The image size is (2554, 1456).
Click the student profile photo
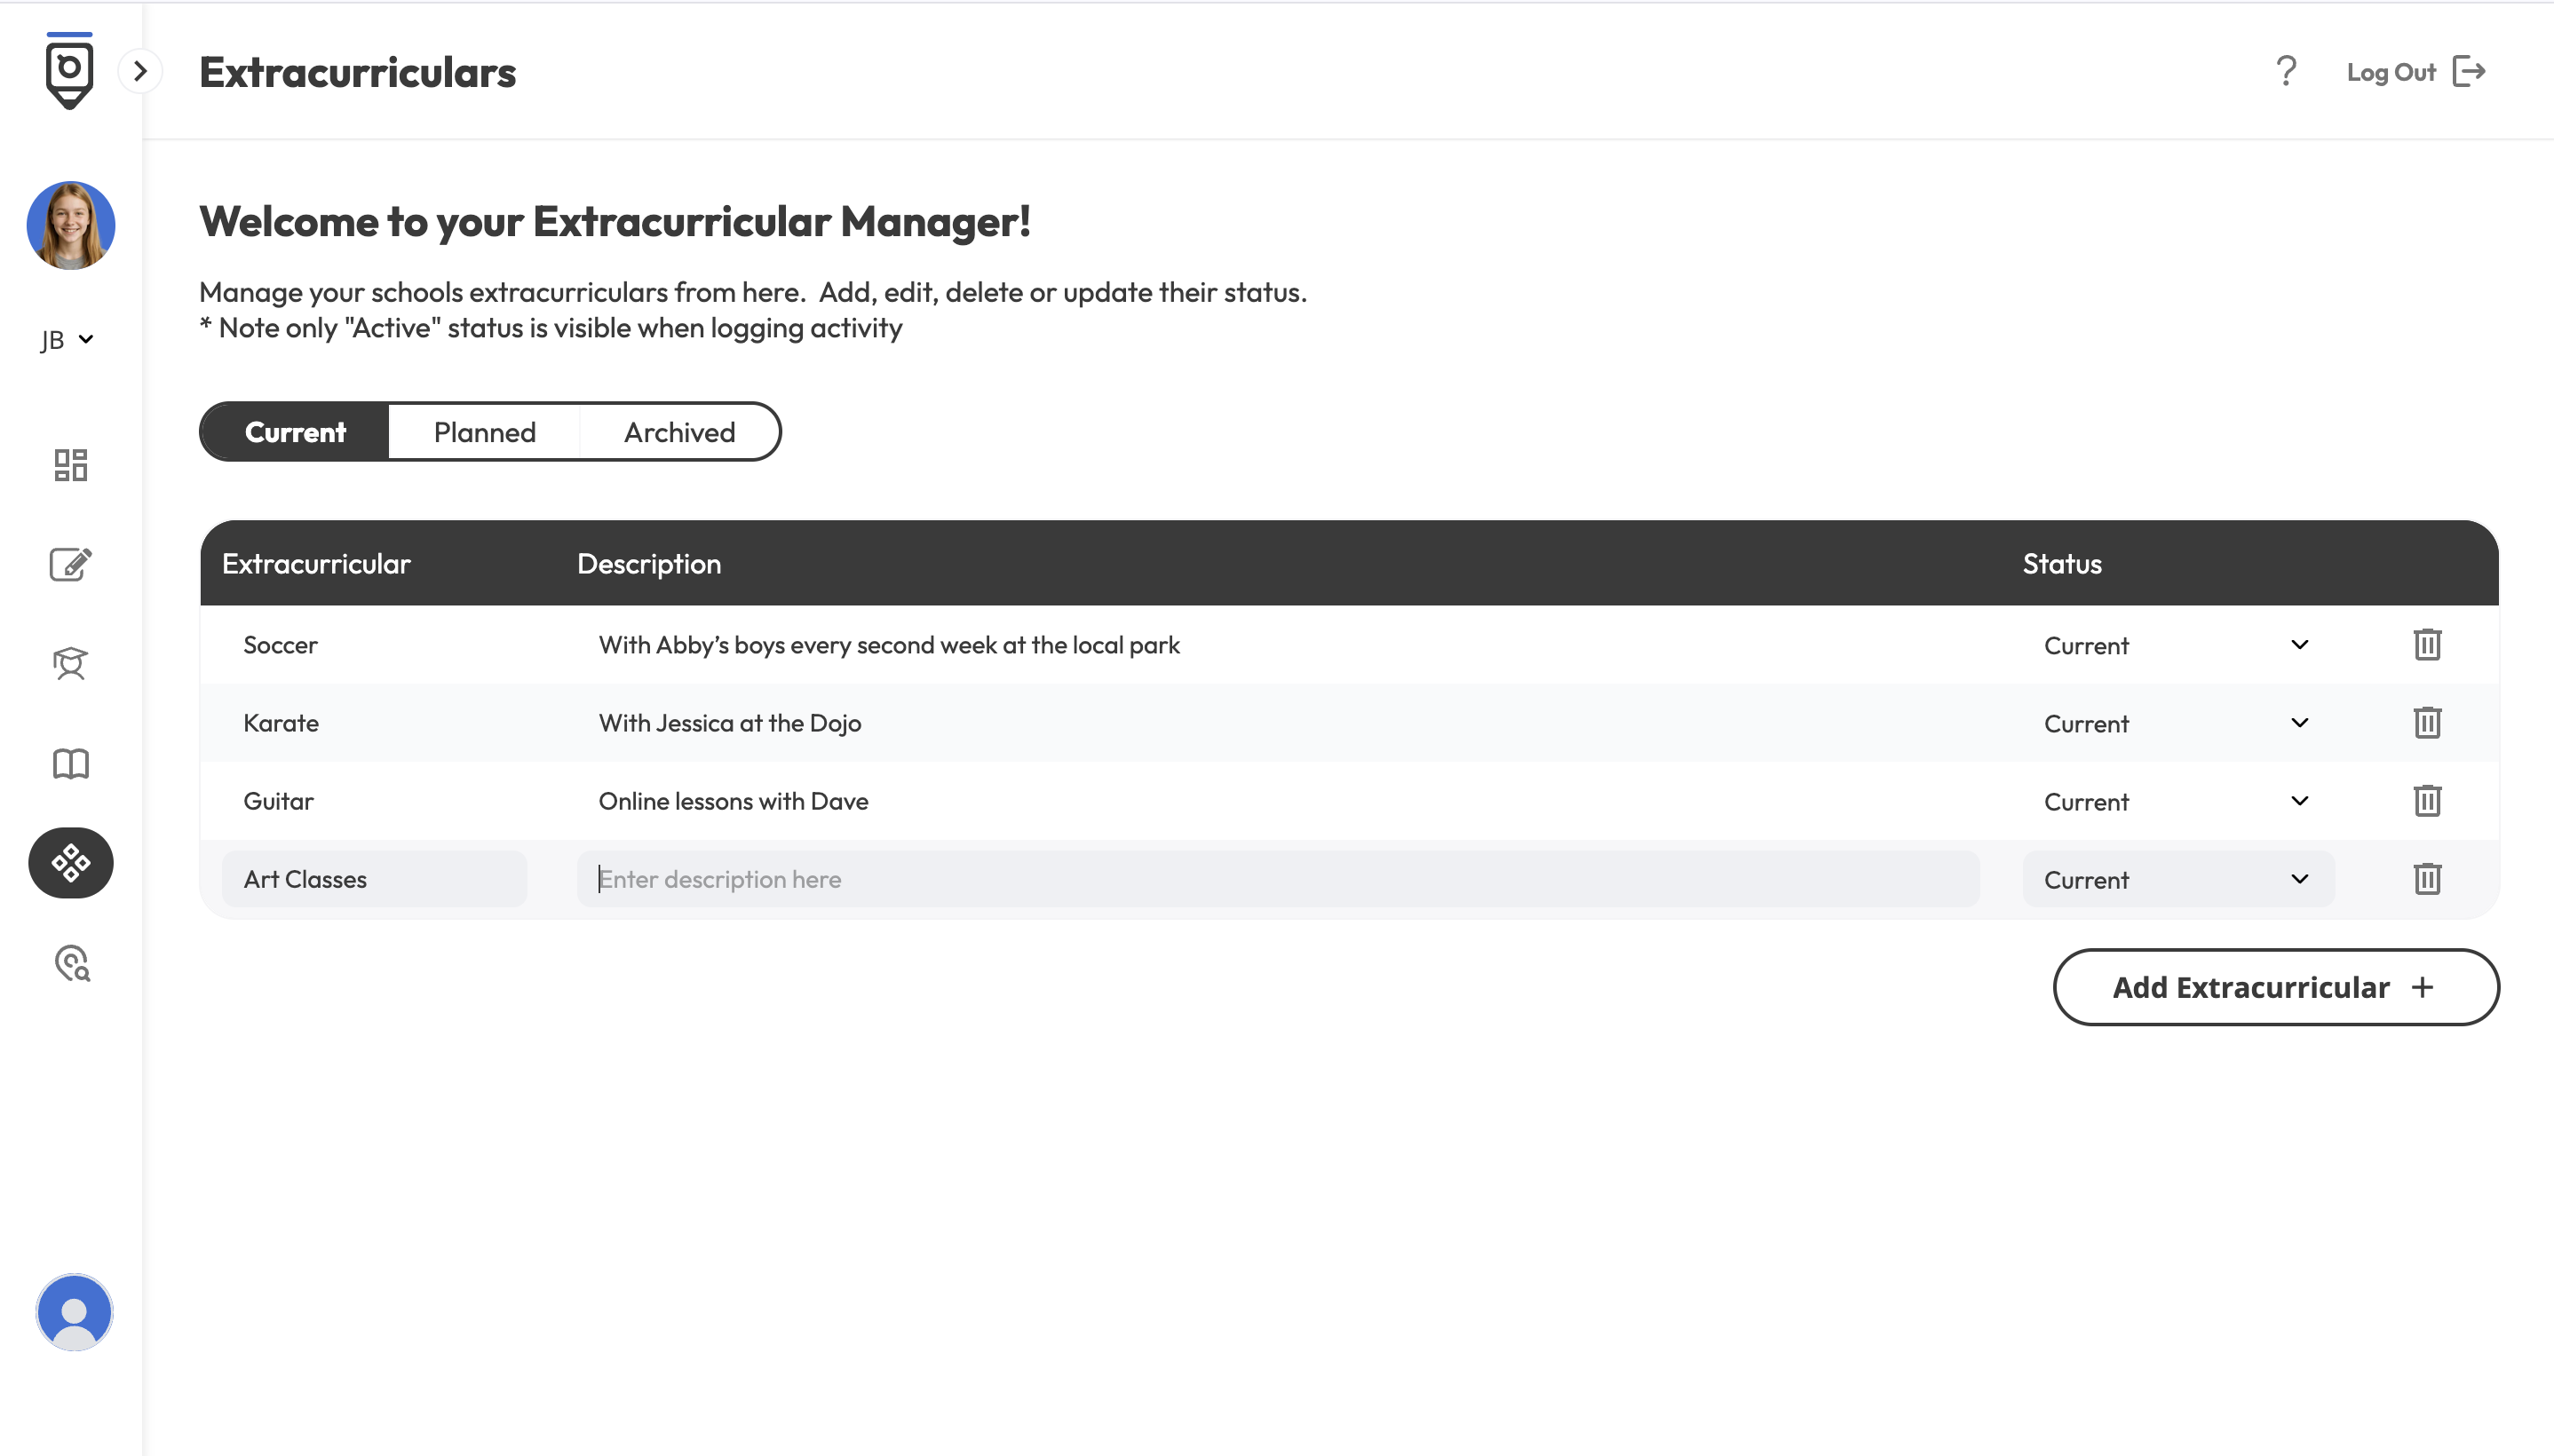[x=71, y=225]
